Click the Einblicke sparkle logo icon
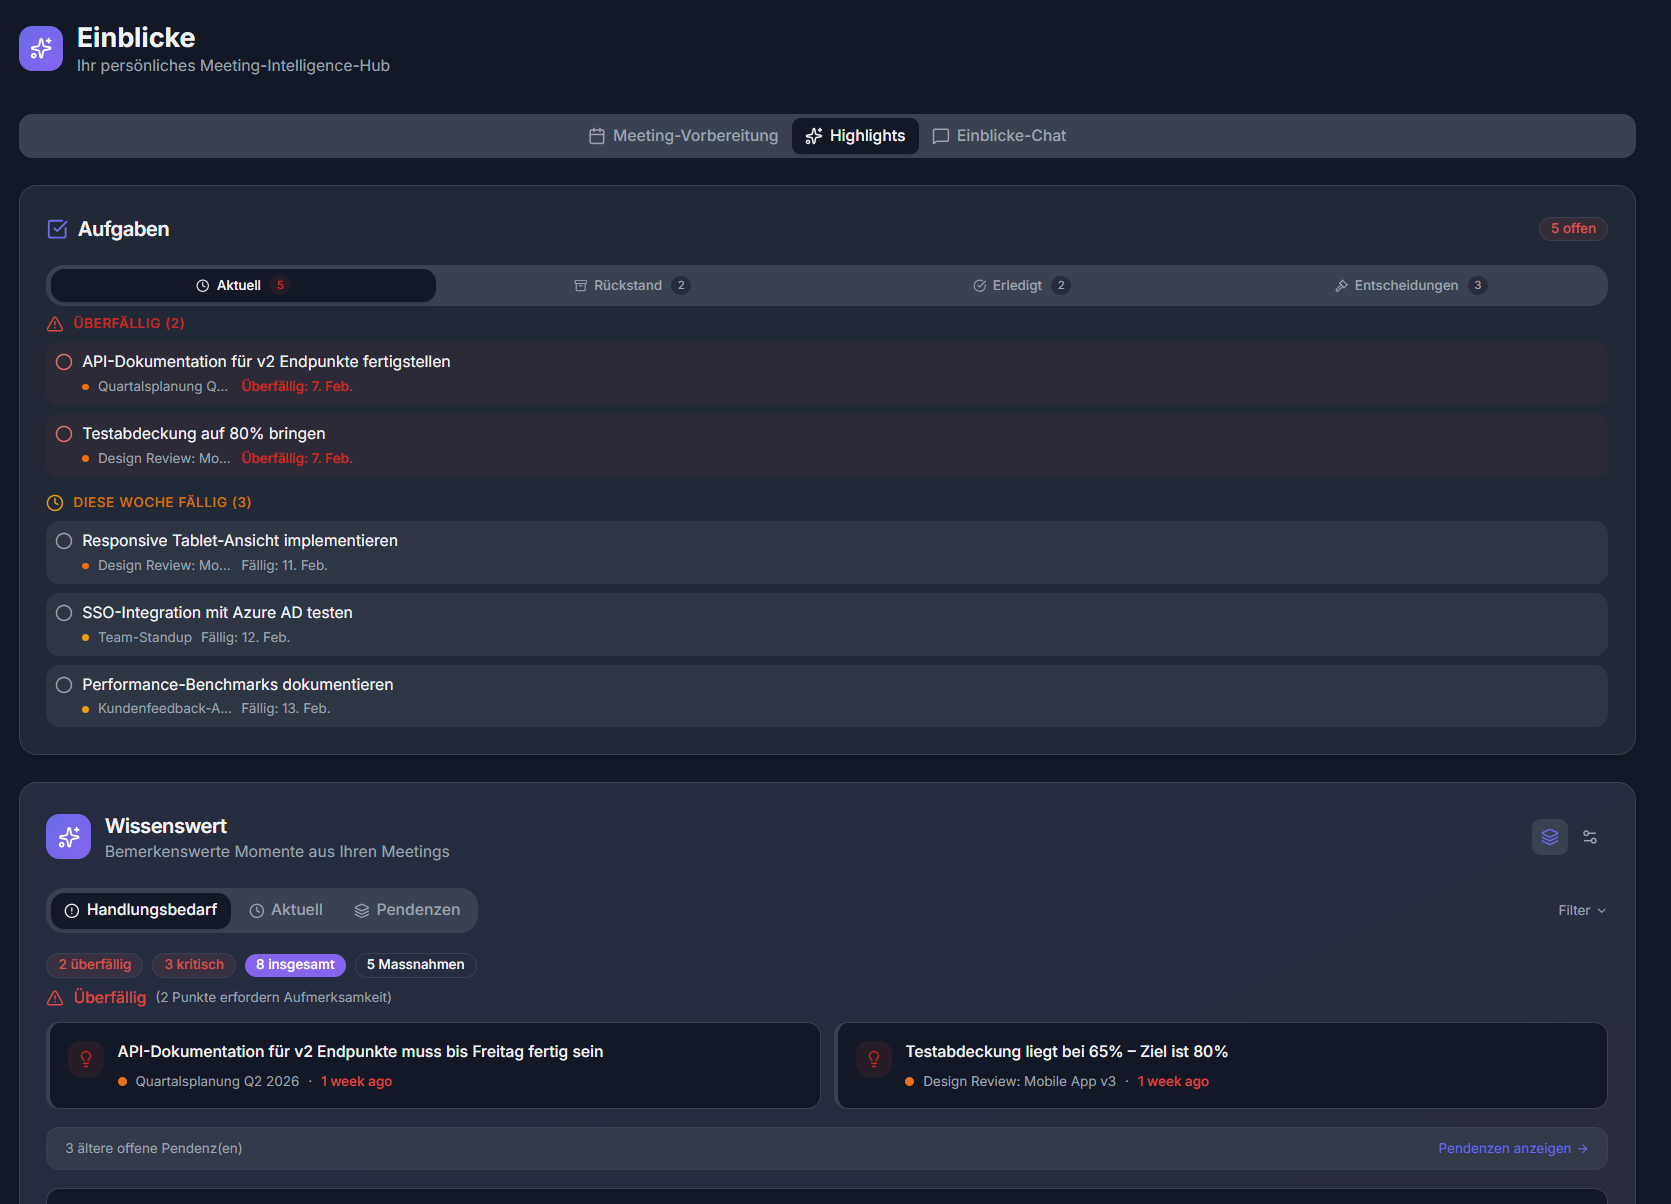 click(x=41, y=48)
